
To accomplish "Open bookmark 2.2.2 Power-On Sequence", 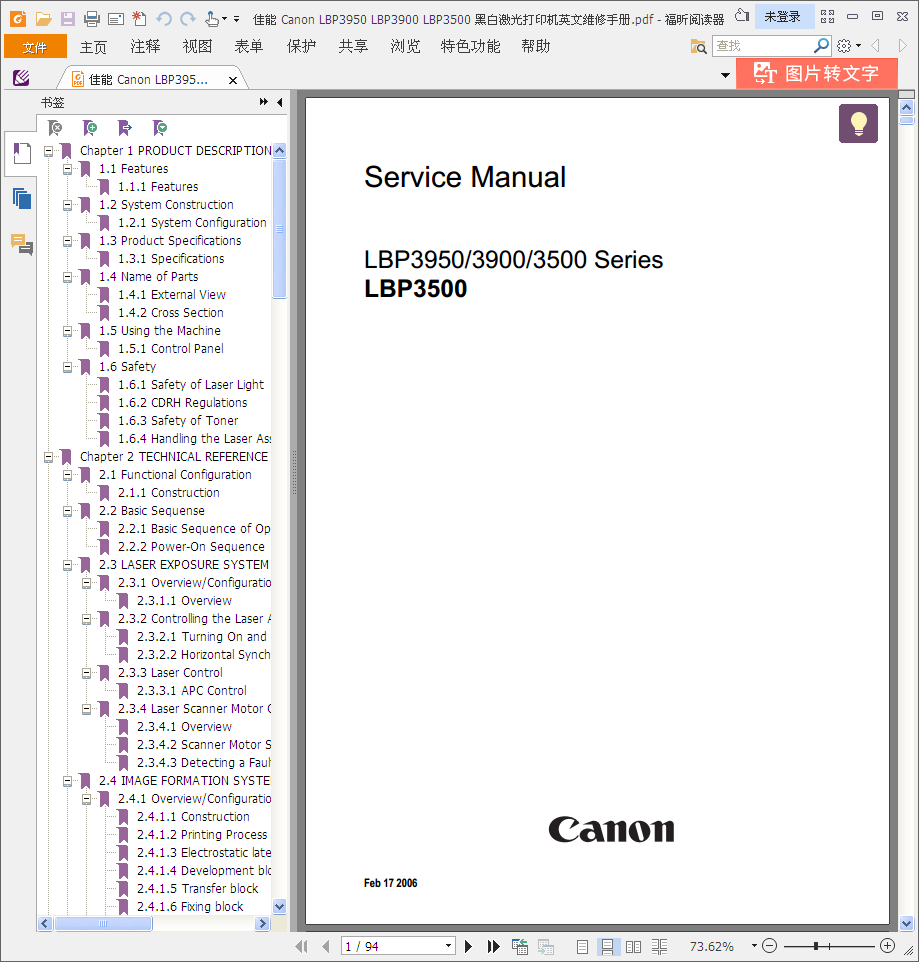I will (x=191, y=547).
